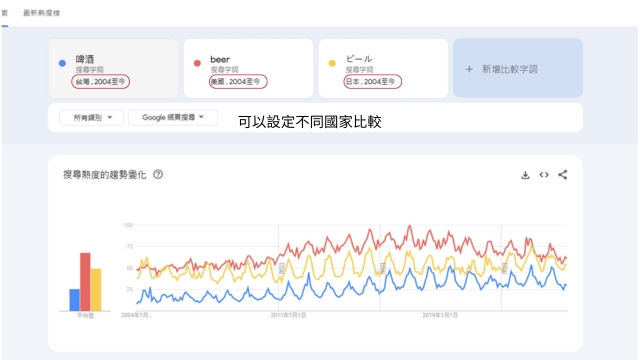
Task: Click the 平均值 label under bars
Action: (x=85, y=316)
